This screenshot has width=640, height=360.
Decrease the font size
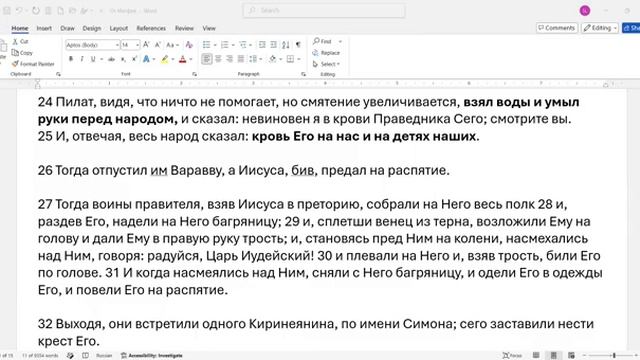pyautogui.click(x=158, y=44)
